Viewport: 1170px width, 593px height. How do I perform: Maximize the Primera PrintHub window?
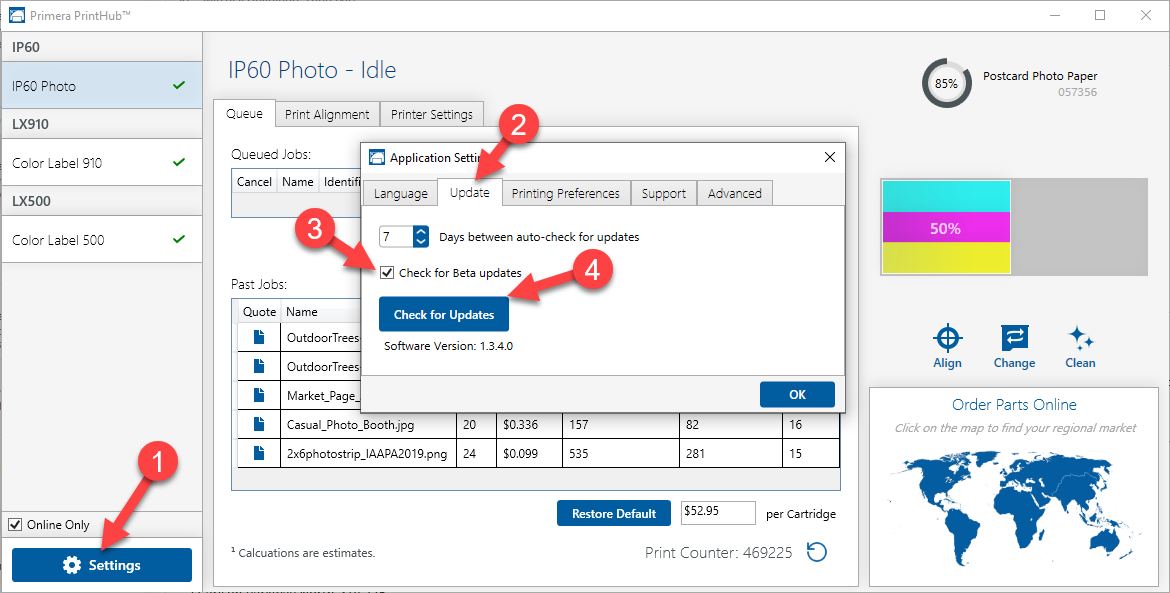[1100, 15]
